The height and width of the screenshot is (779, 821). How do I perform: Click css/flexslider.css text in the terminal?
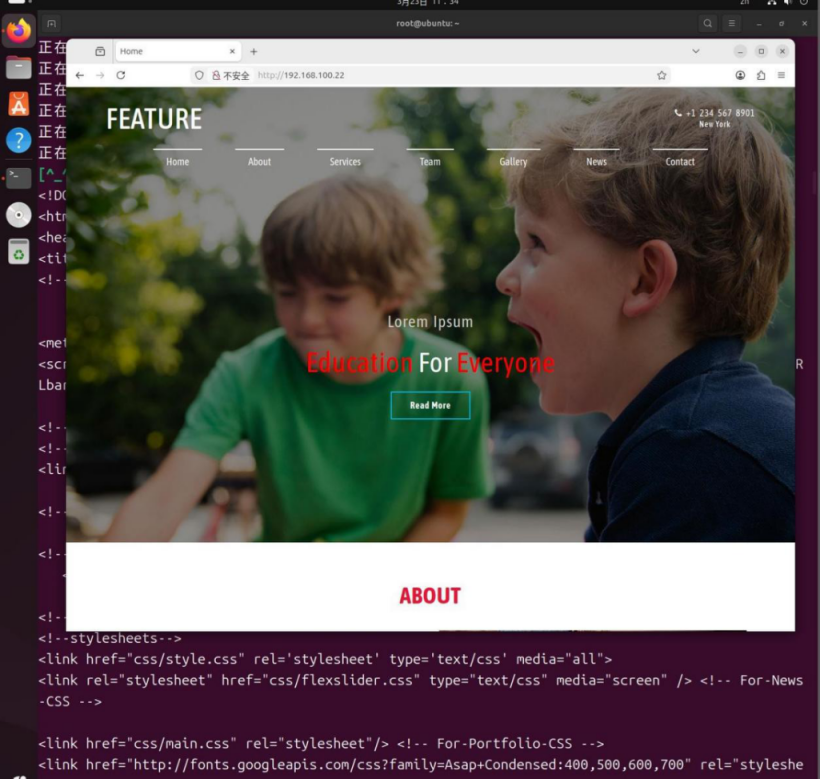click(343, 681)
